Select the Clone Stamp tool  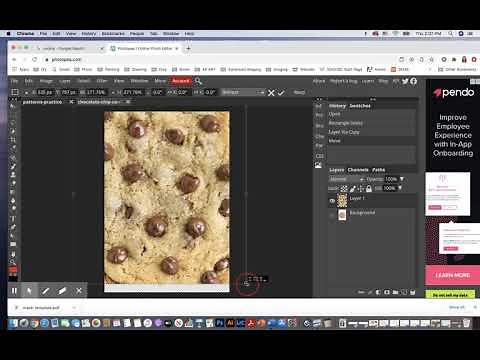coord(13,175)
